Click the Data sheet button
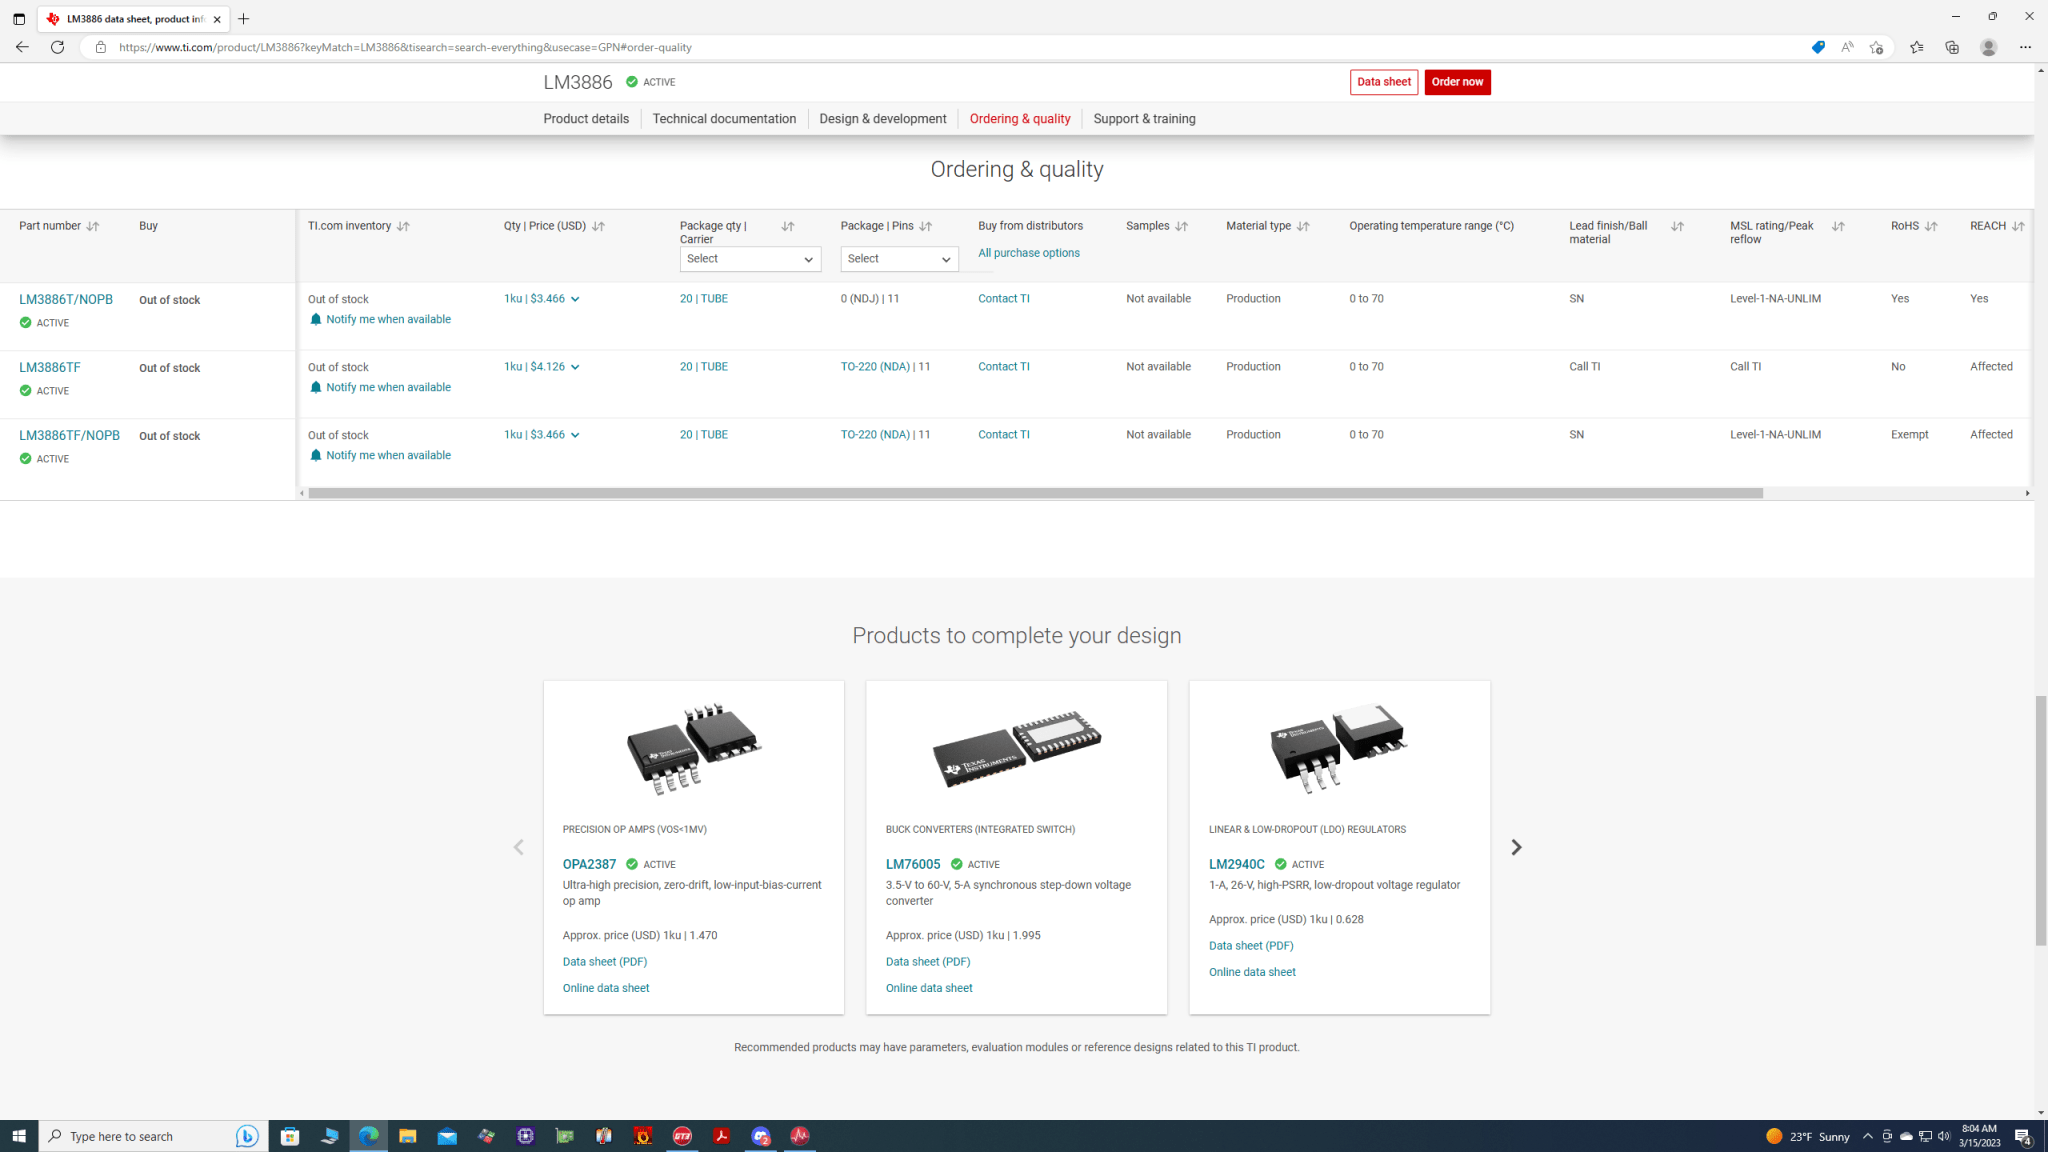This screenshot has width=2048, height=1152. coord(1383,82)
